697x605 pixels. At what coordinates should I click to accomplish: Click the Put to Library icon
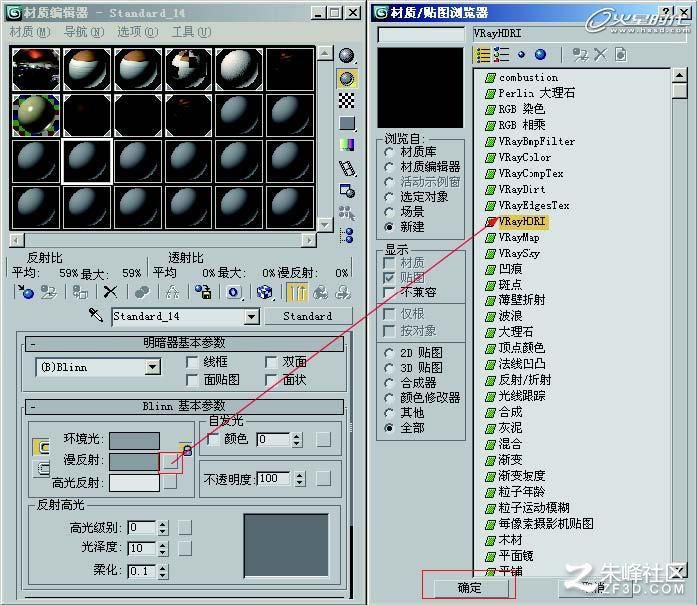click(203, 292)
